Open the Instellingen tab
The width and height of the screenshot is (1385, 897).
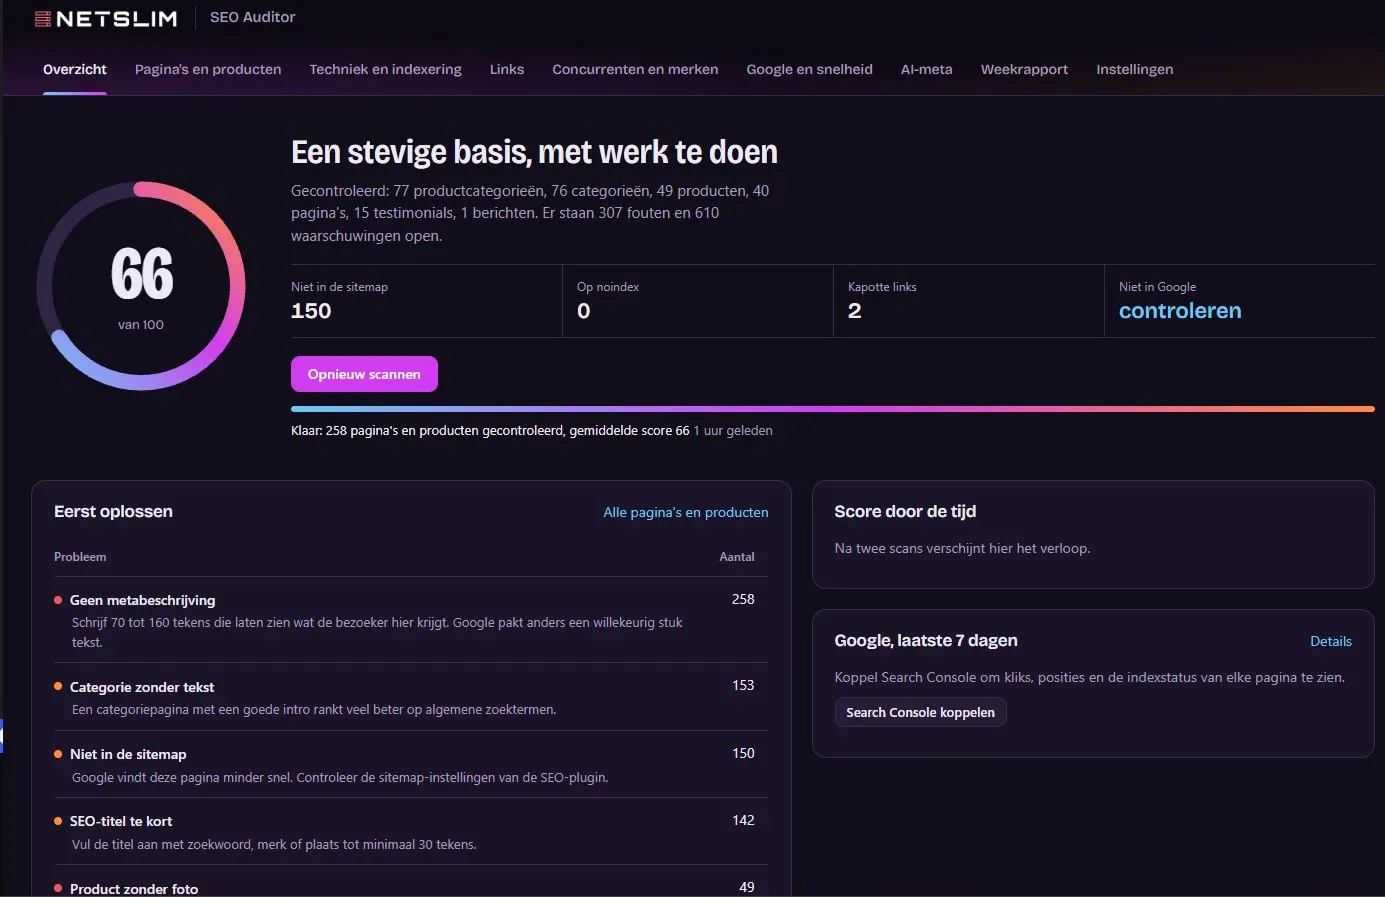(1134, 69)
